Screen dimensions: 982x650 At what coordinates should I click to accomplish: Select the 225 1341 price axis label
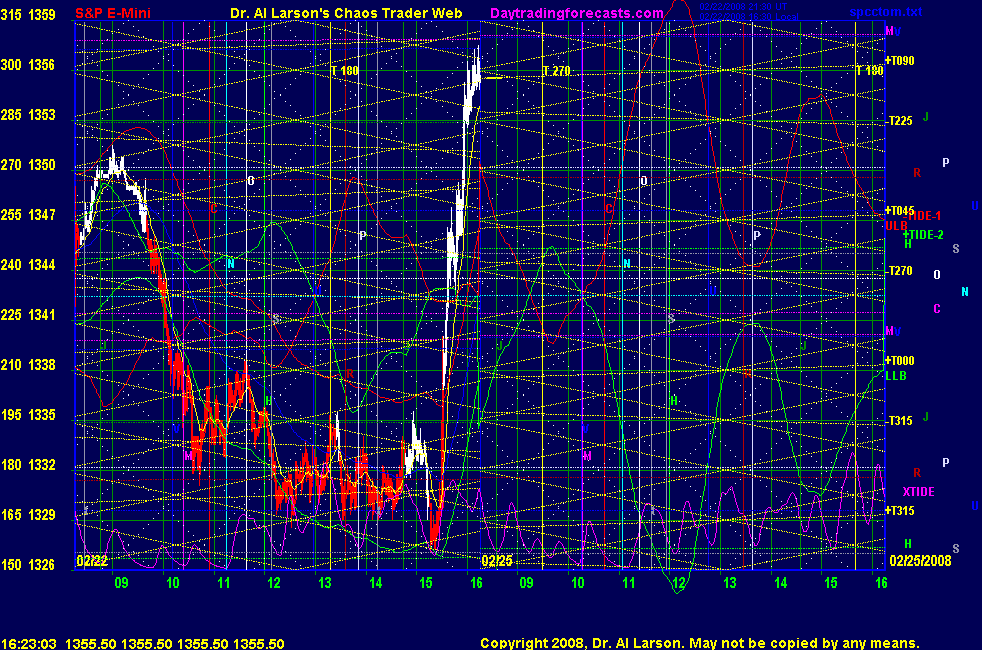coord(28,316)
